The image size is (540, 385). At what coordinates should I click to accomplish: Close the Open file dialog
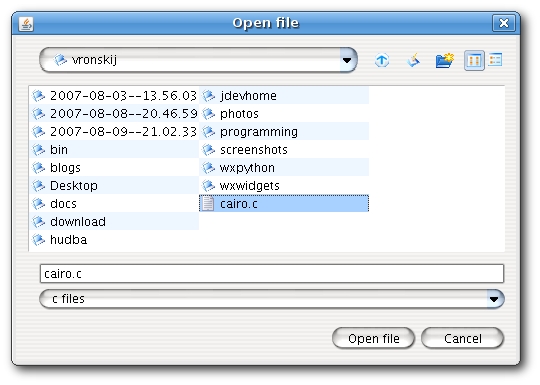[503, 23]
